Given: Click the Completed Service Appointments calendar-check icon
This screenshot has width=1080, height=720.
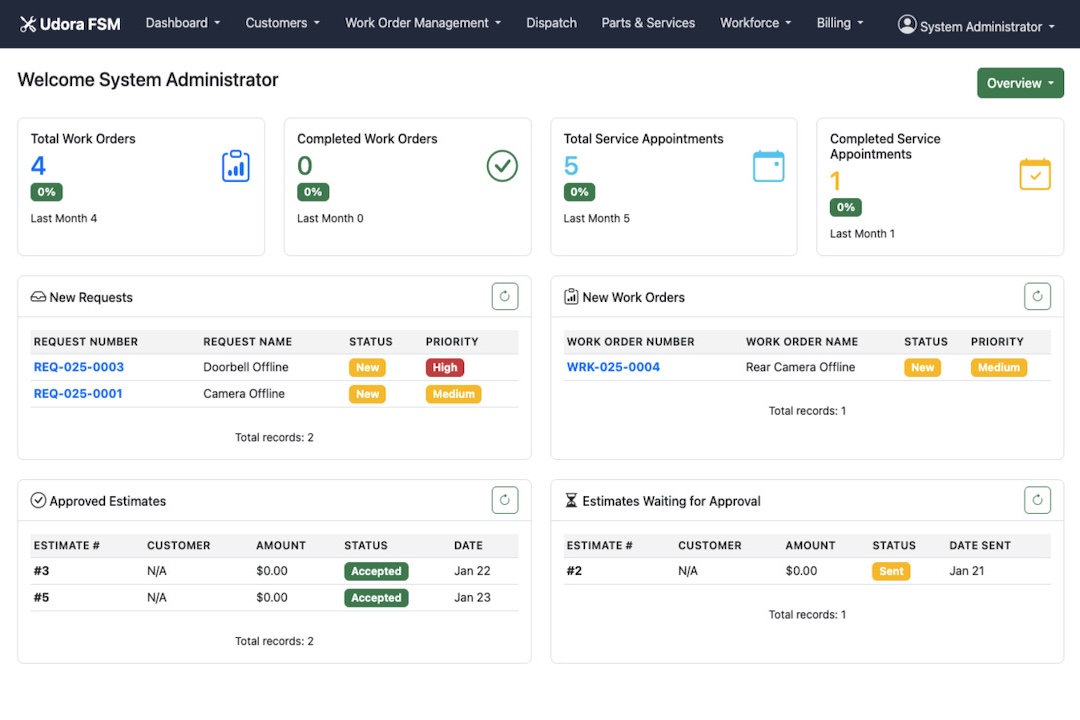Looking at the screenshot, I should tap(1035, 174).
